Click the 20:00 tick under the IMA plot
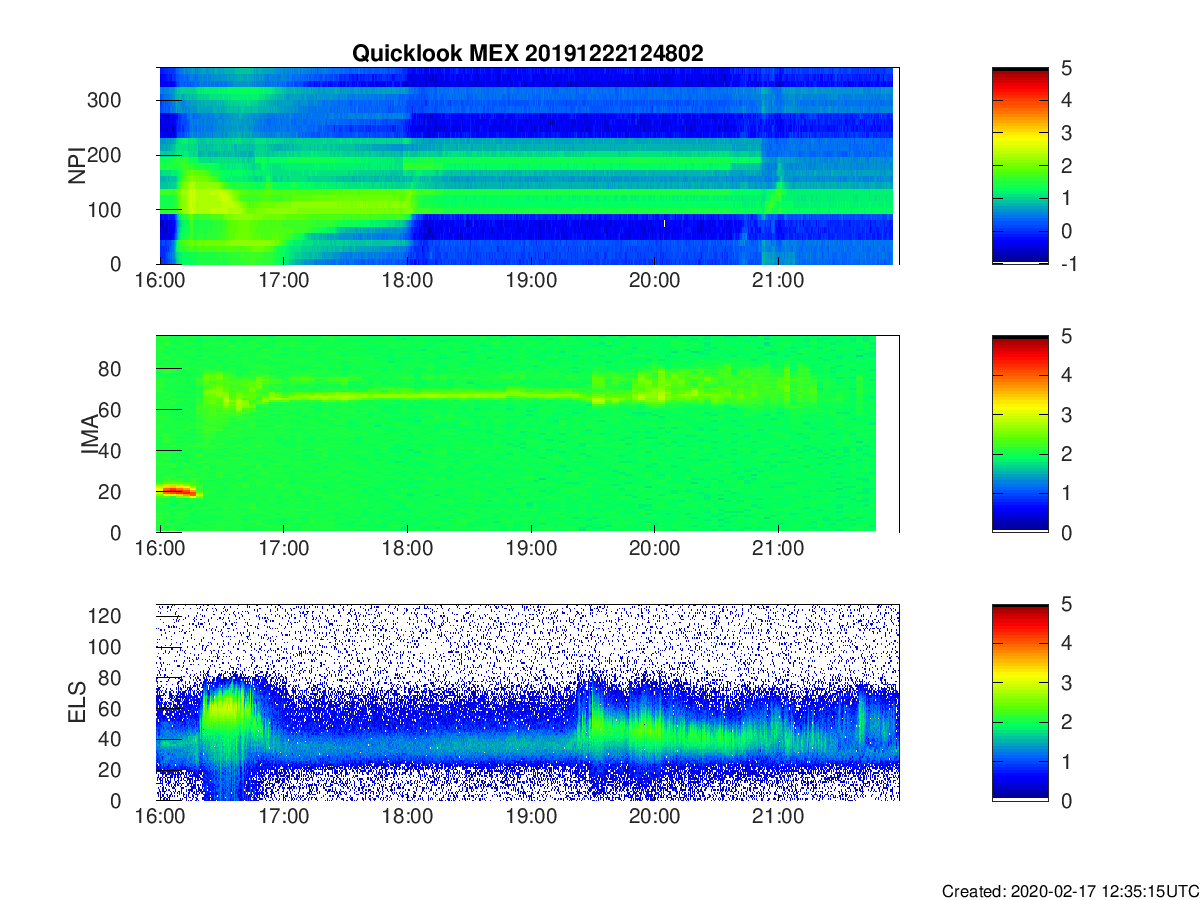The height and width of the screenshot is (900, 1200). (655, 549)
